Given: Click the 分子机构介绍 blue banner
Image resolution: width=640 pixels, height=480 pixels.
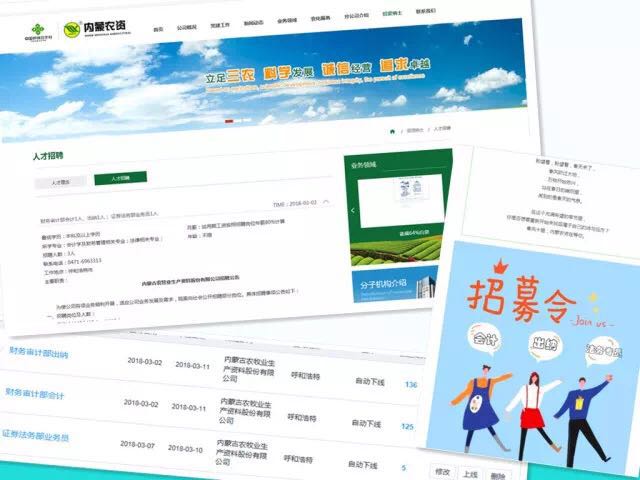Looking at the screenshot, I should [395, 284].
